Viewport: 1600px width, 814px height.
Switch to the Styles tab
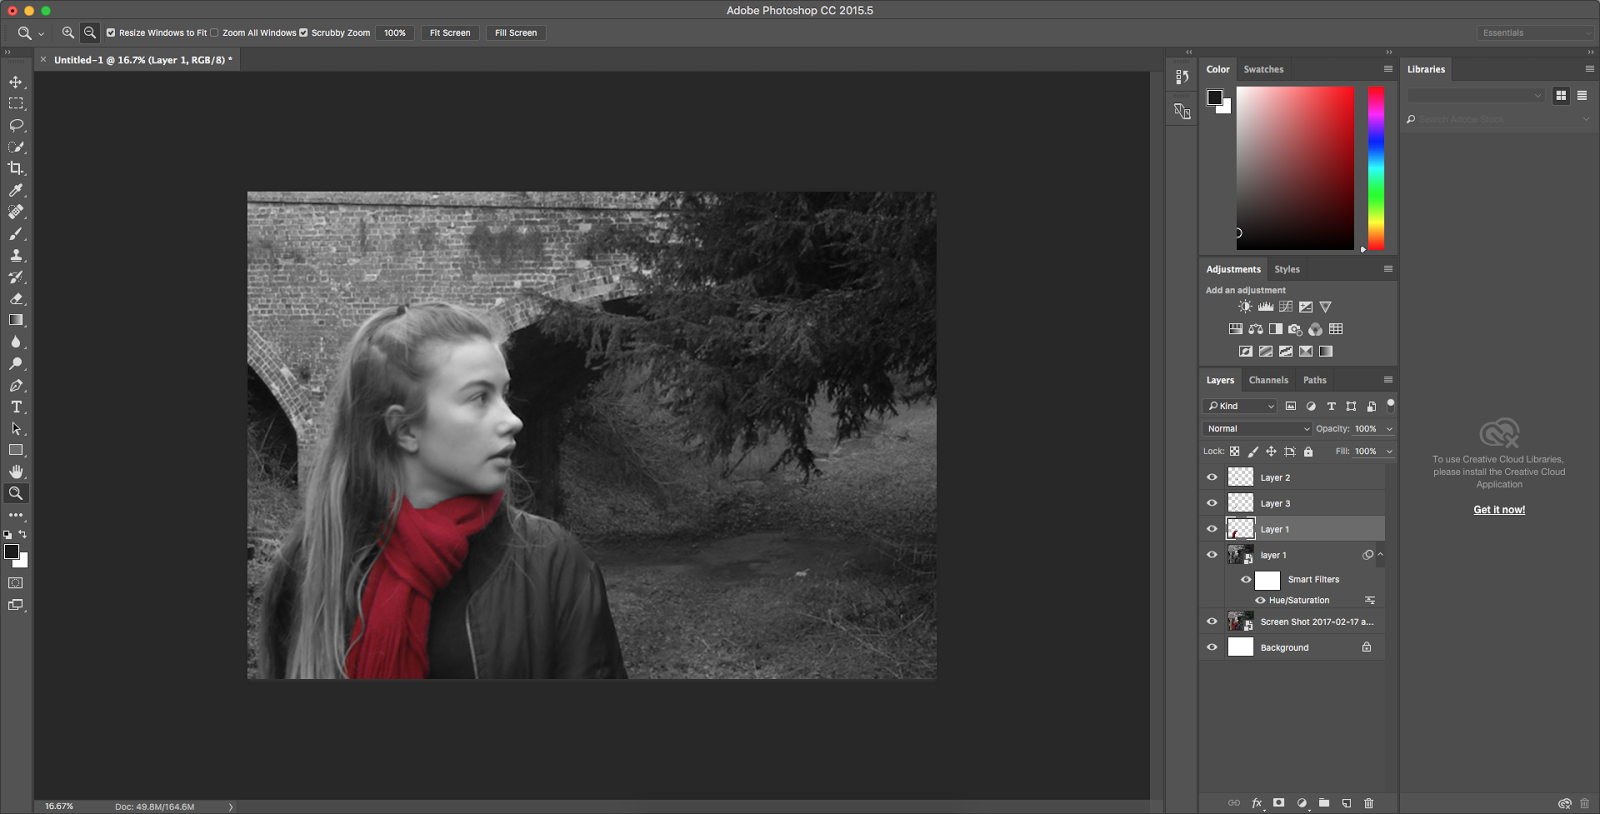(1287, 269)
